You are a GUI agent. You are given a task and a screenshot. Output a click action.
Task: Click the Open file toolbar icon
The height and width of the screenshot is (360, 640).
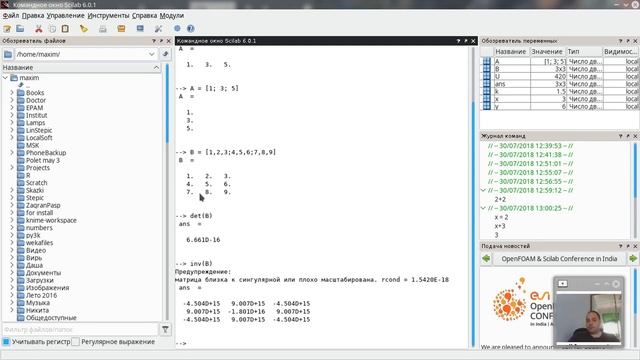click(x=20, y=29)
